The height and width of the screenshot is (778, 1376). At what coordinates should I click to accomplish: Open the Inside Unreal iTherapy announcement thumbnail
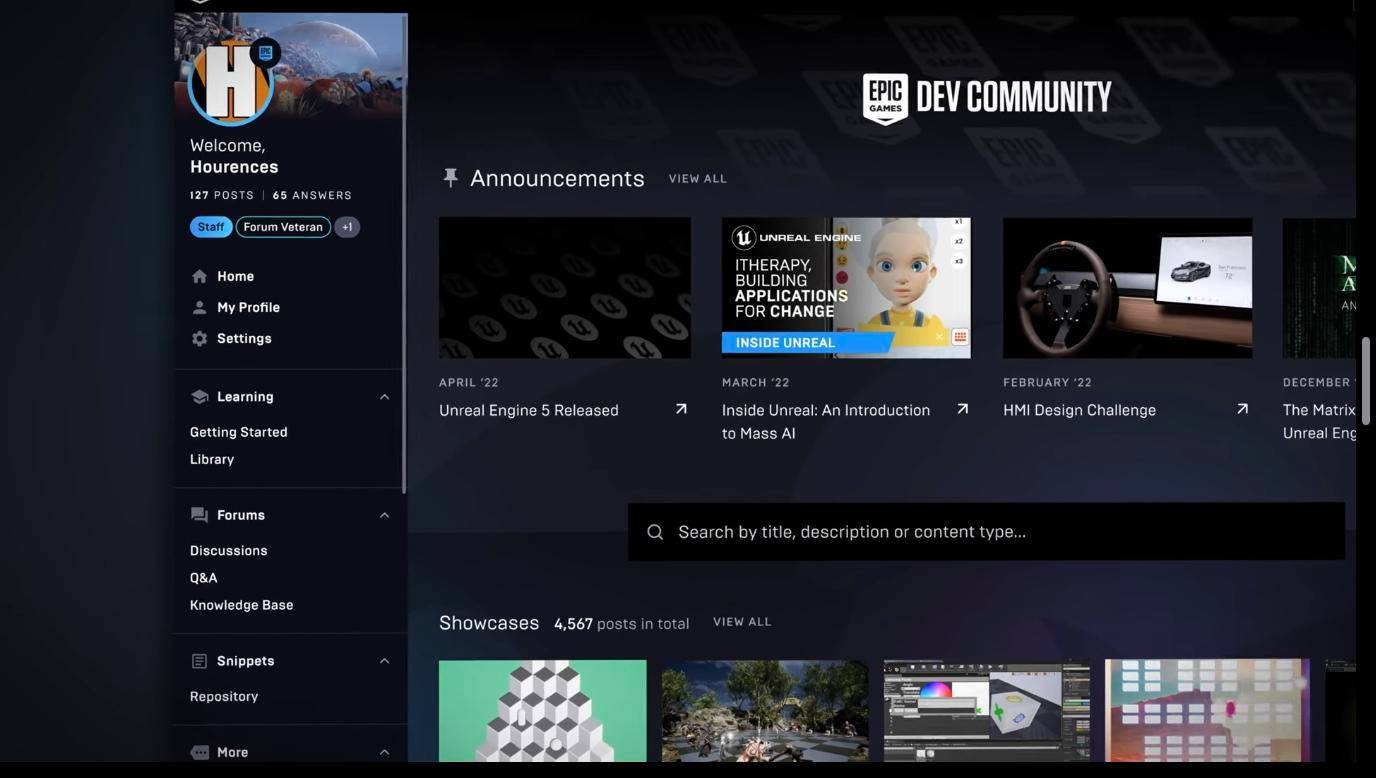[x=846, y=288]
